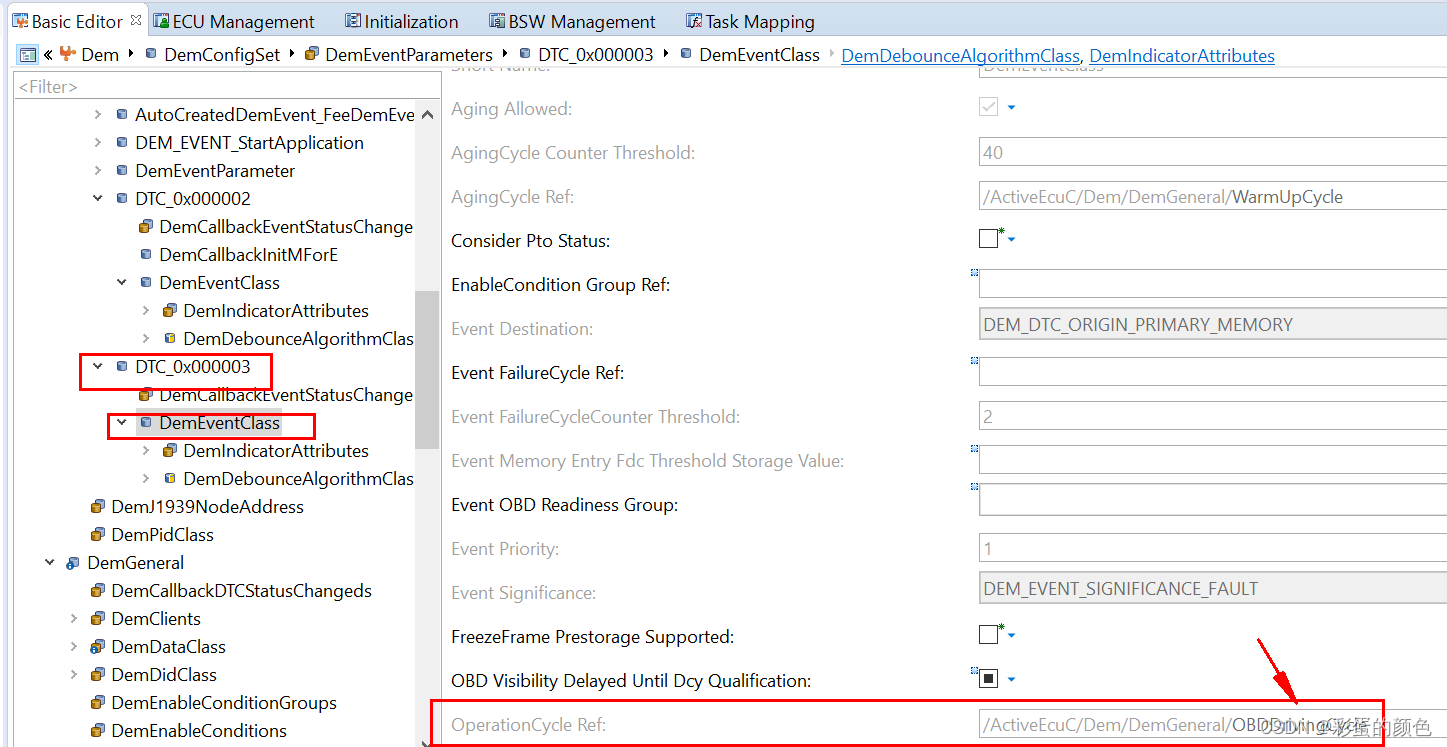Collapse the DTC_0x000002 tree node
Image resolution: width=1447 pixels, height=747 pixels.
pyautogui.click(x=98, y=199)
